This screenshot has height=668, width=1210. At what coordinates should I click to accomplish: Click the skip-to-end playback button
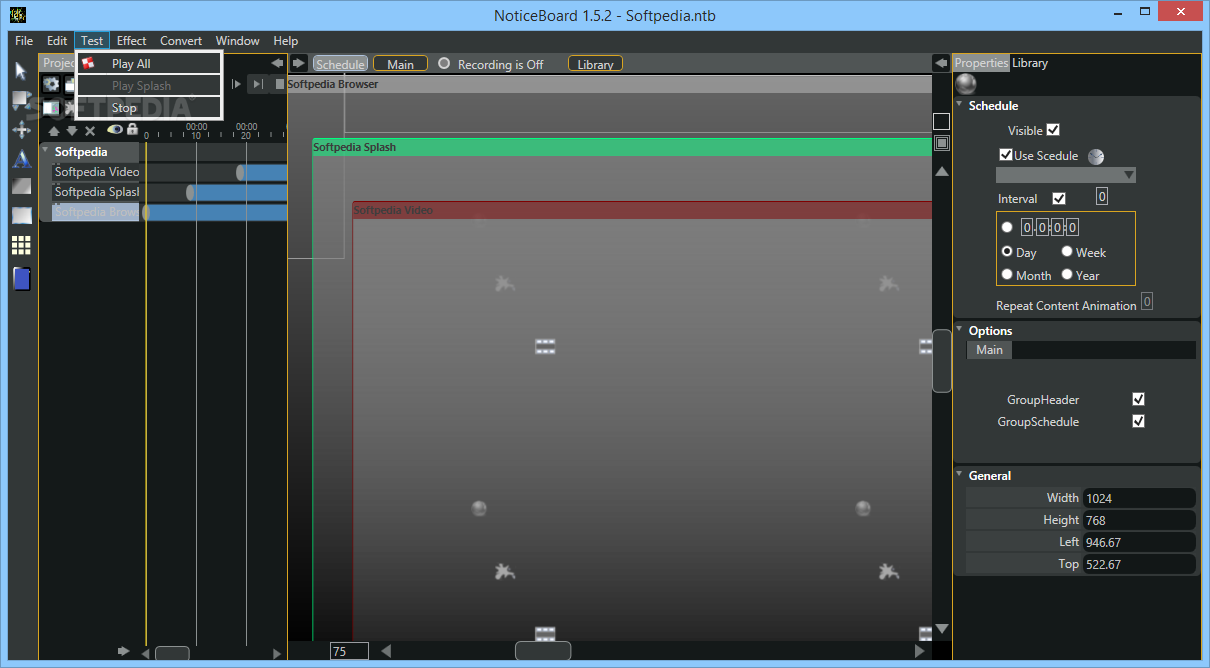click(x=257, y=84)
